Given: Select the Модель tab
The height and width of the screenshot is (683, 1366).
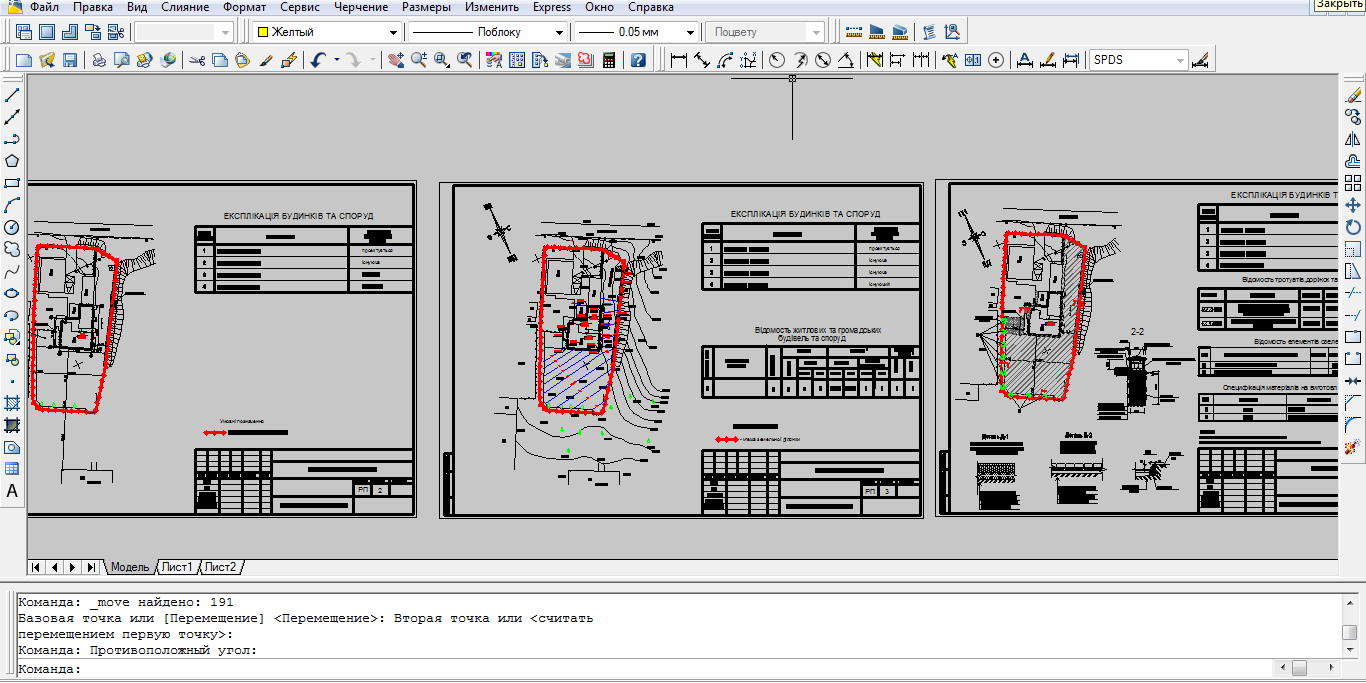Looking at the screenshot, I should point(130,567).
